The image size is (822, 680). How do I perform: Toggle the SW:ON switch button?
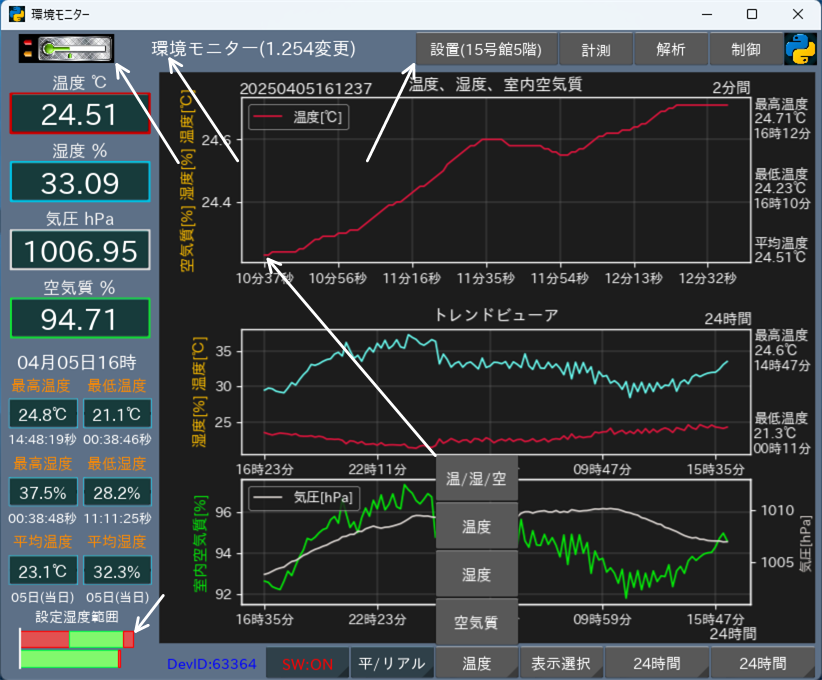point(308,663)
